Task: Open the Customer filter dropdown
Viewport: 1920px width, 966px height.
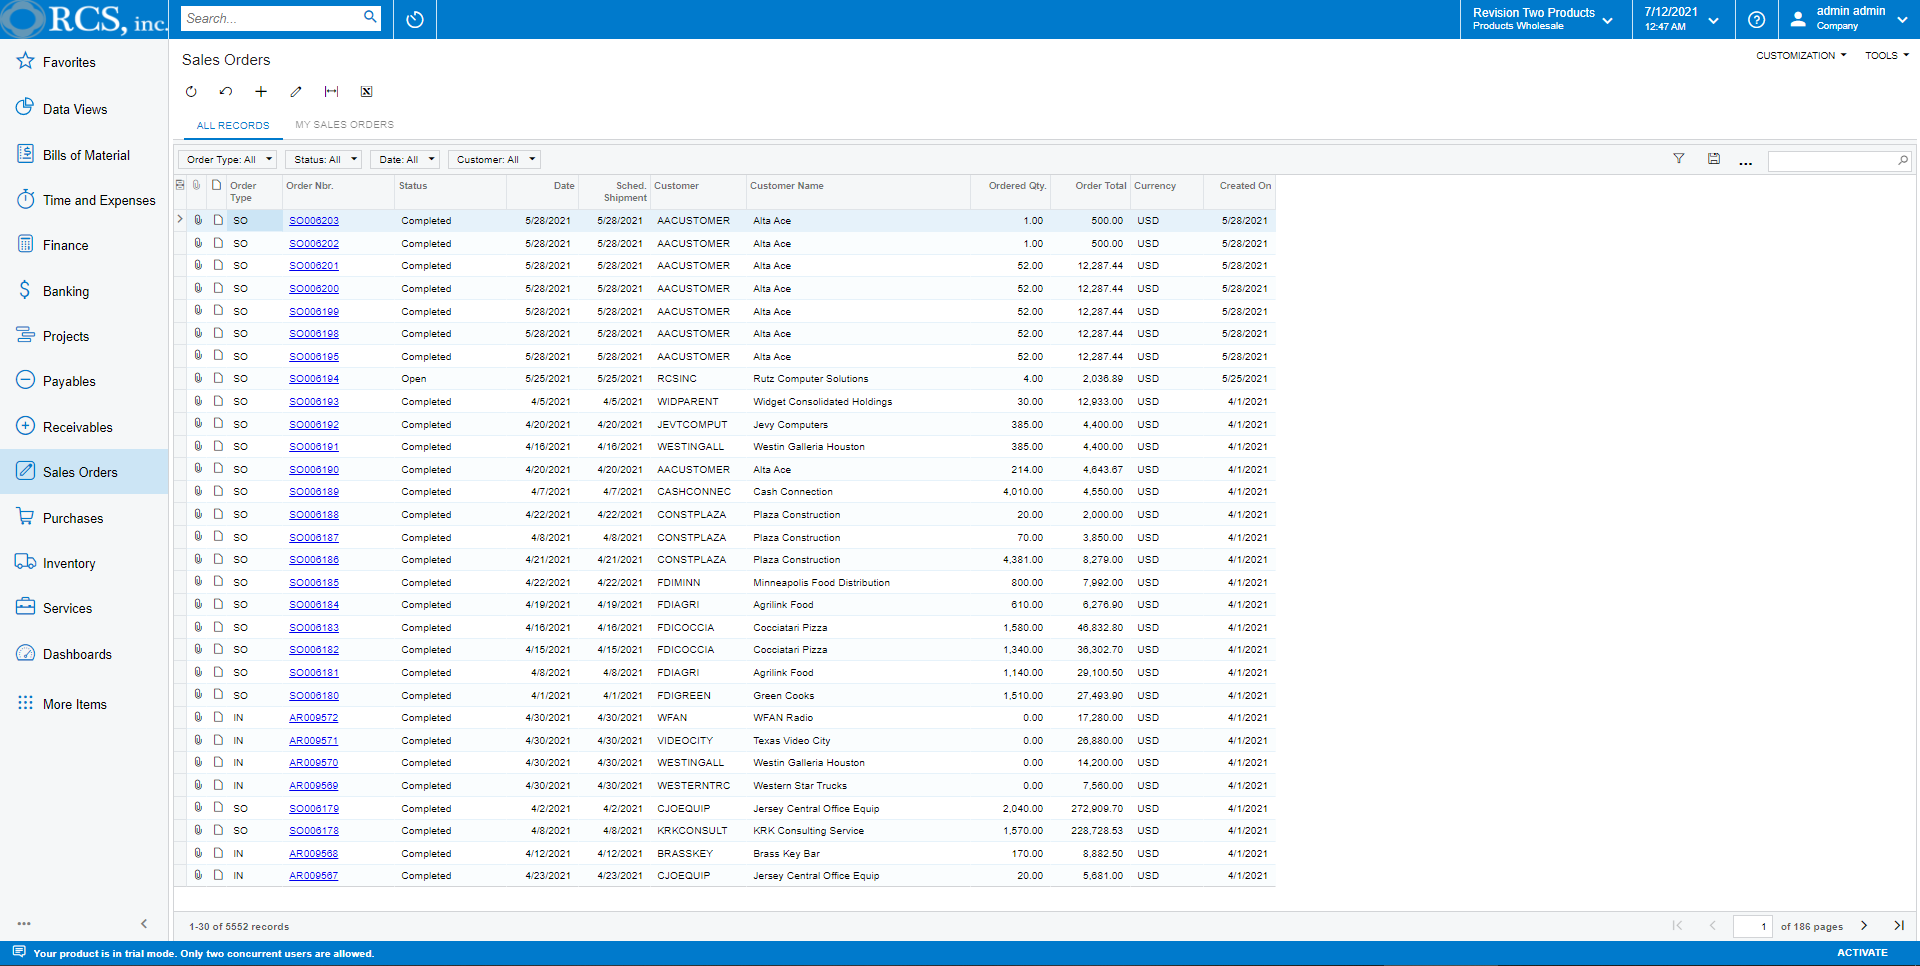Action: click(495, 159)
